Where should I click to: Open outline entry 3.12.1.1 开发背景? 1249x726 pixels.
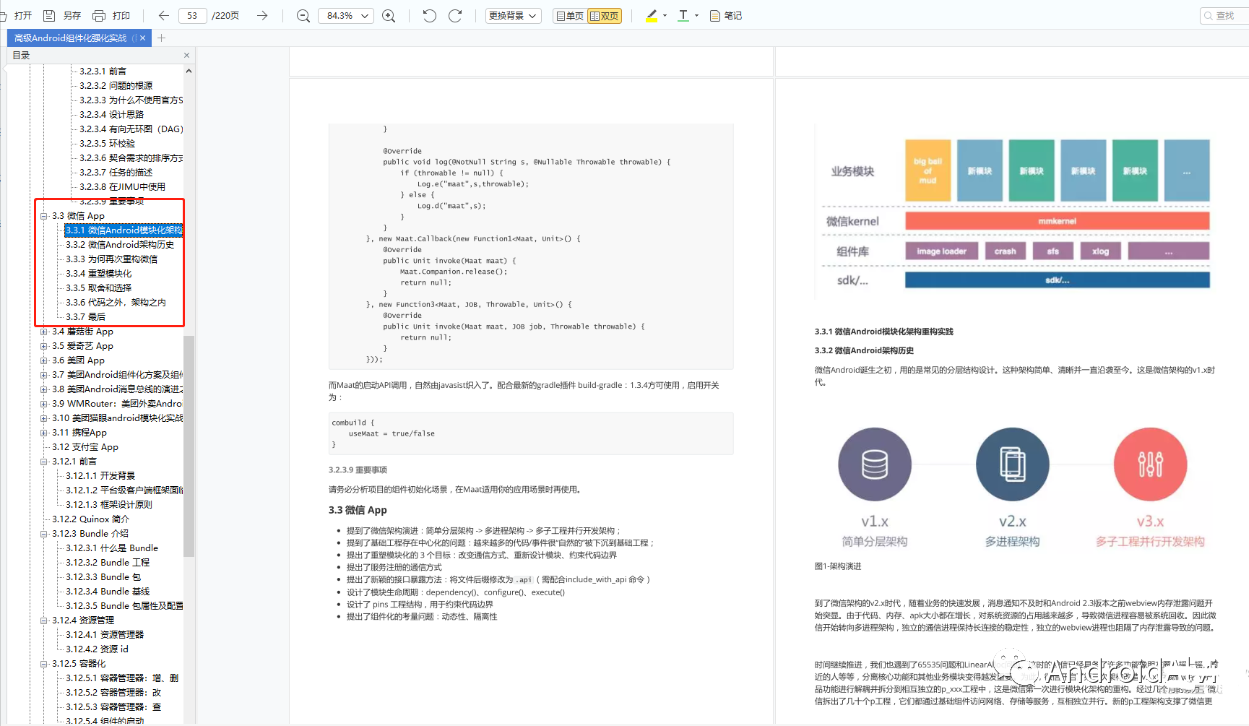[100, 476]
